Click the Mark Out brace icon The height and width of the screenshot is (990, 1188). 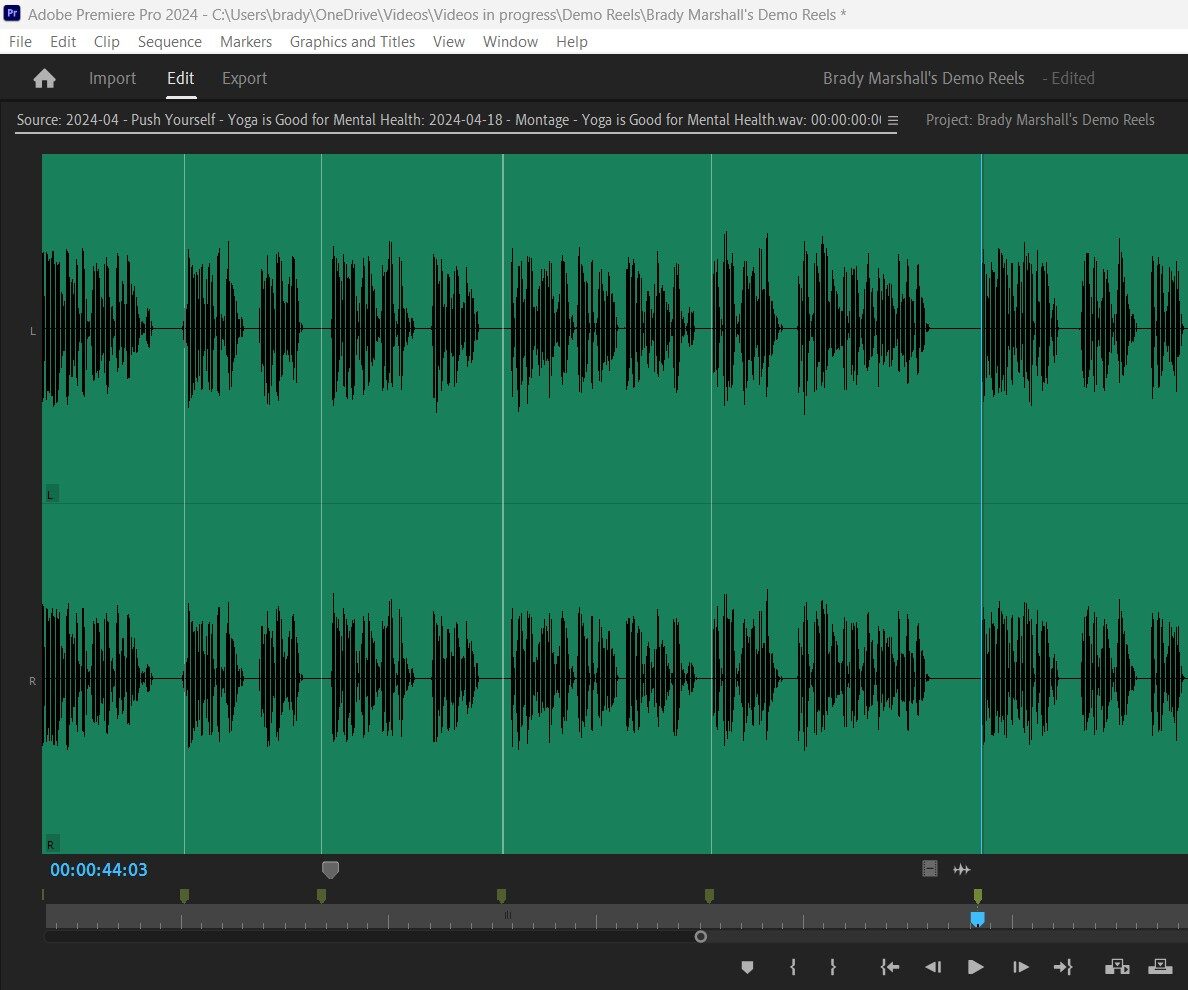[x=833, y=967]
